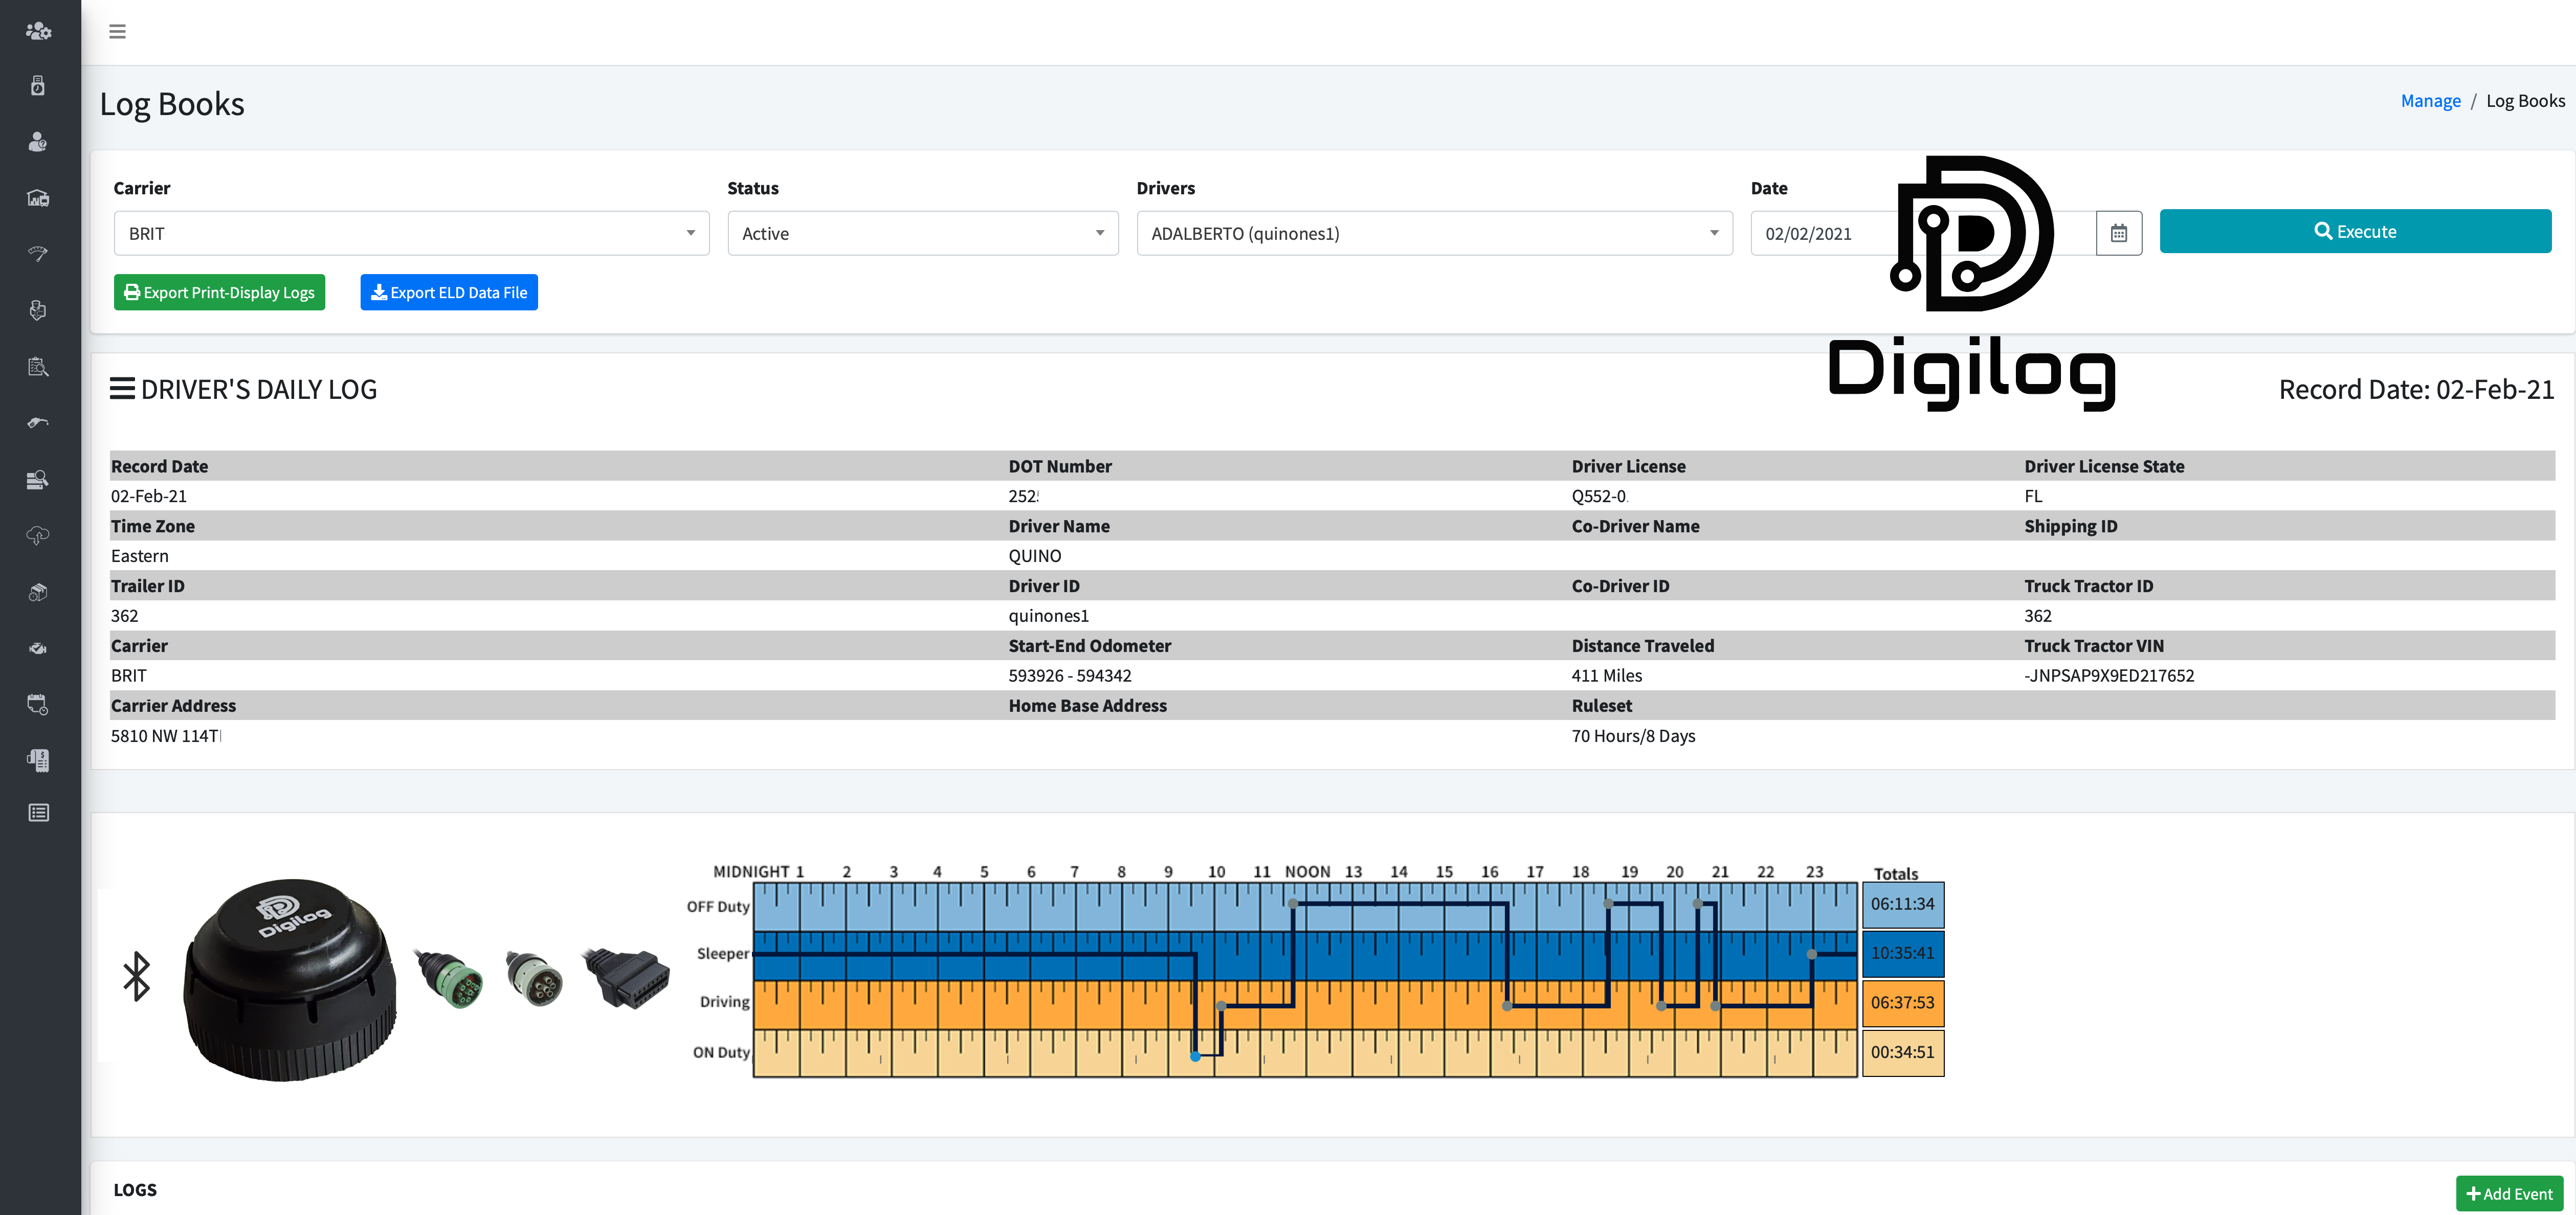Click the Execute search button

[2355, 231]
